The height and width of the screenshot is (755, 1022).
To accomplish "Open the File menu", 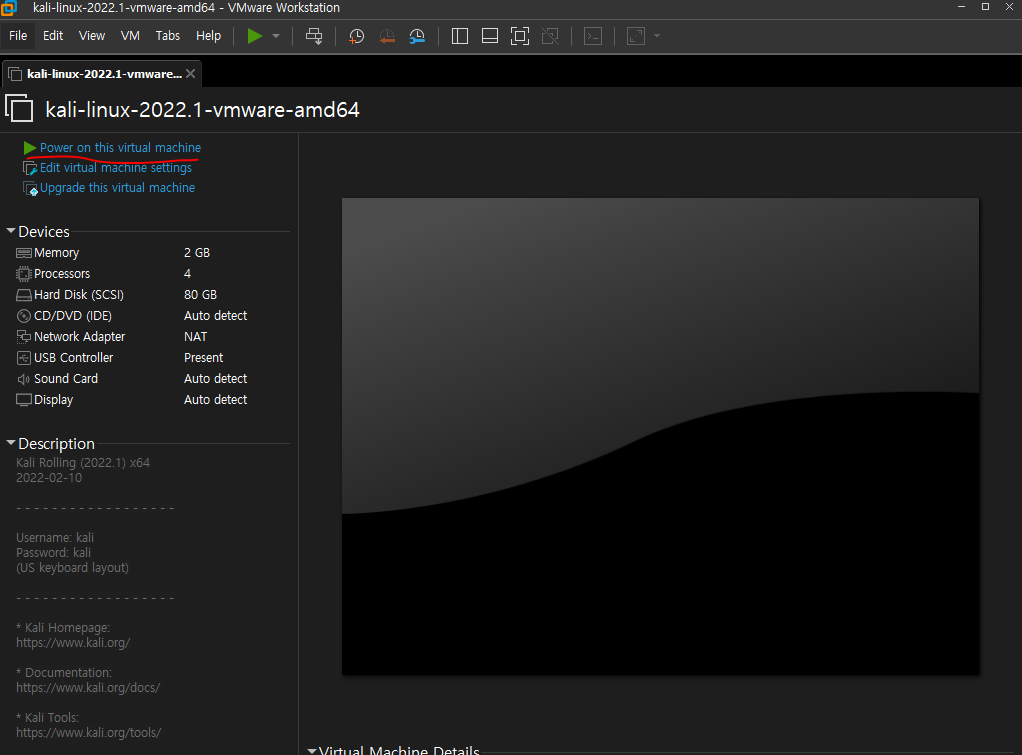I will coord(18,36).
